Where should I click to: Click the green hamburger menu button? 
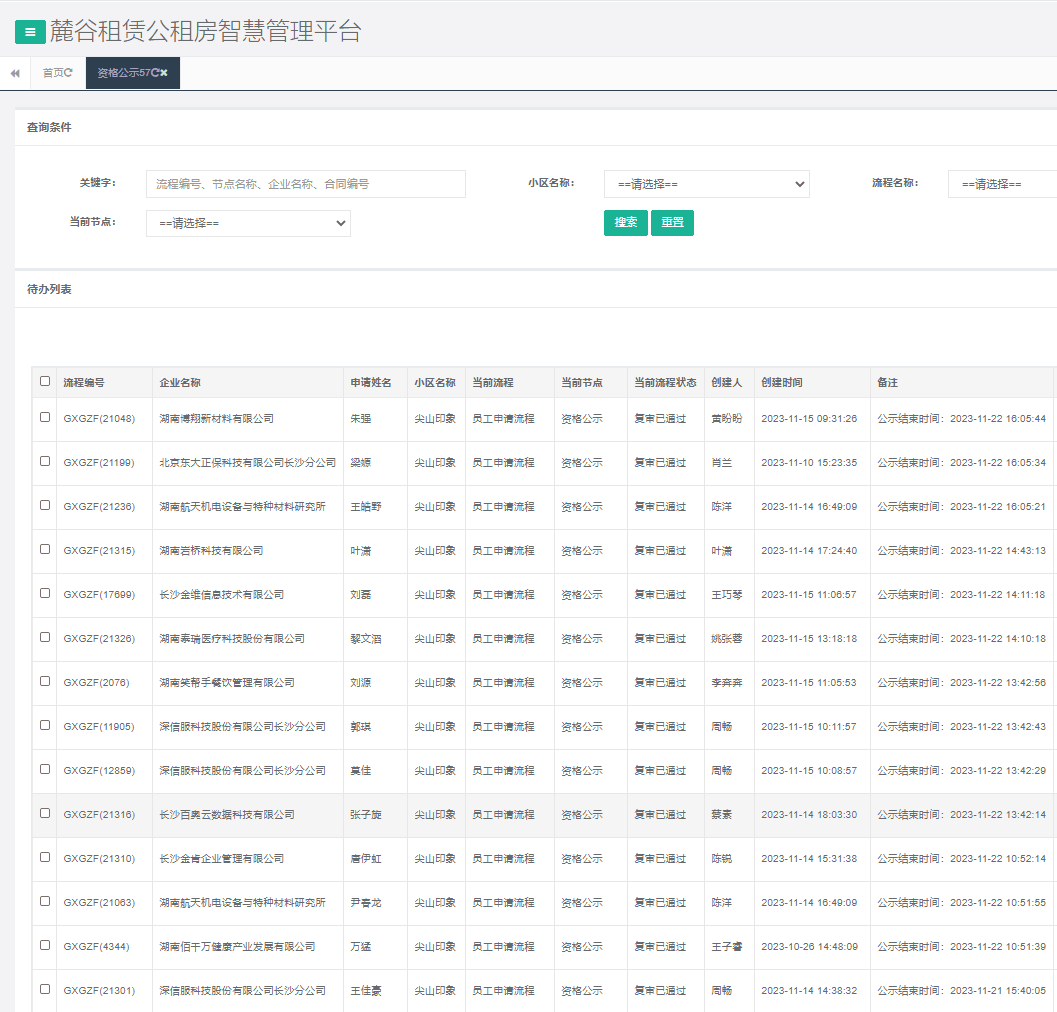tap(30, 32)
